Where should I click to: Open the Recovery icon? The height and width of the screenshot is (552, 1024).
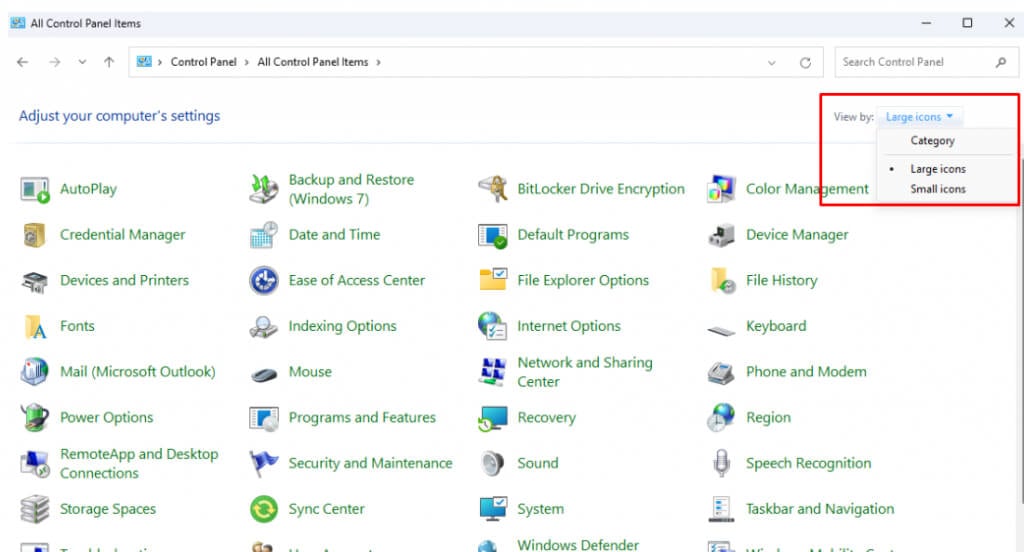point(492,419)
